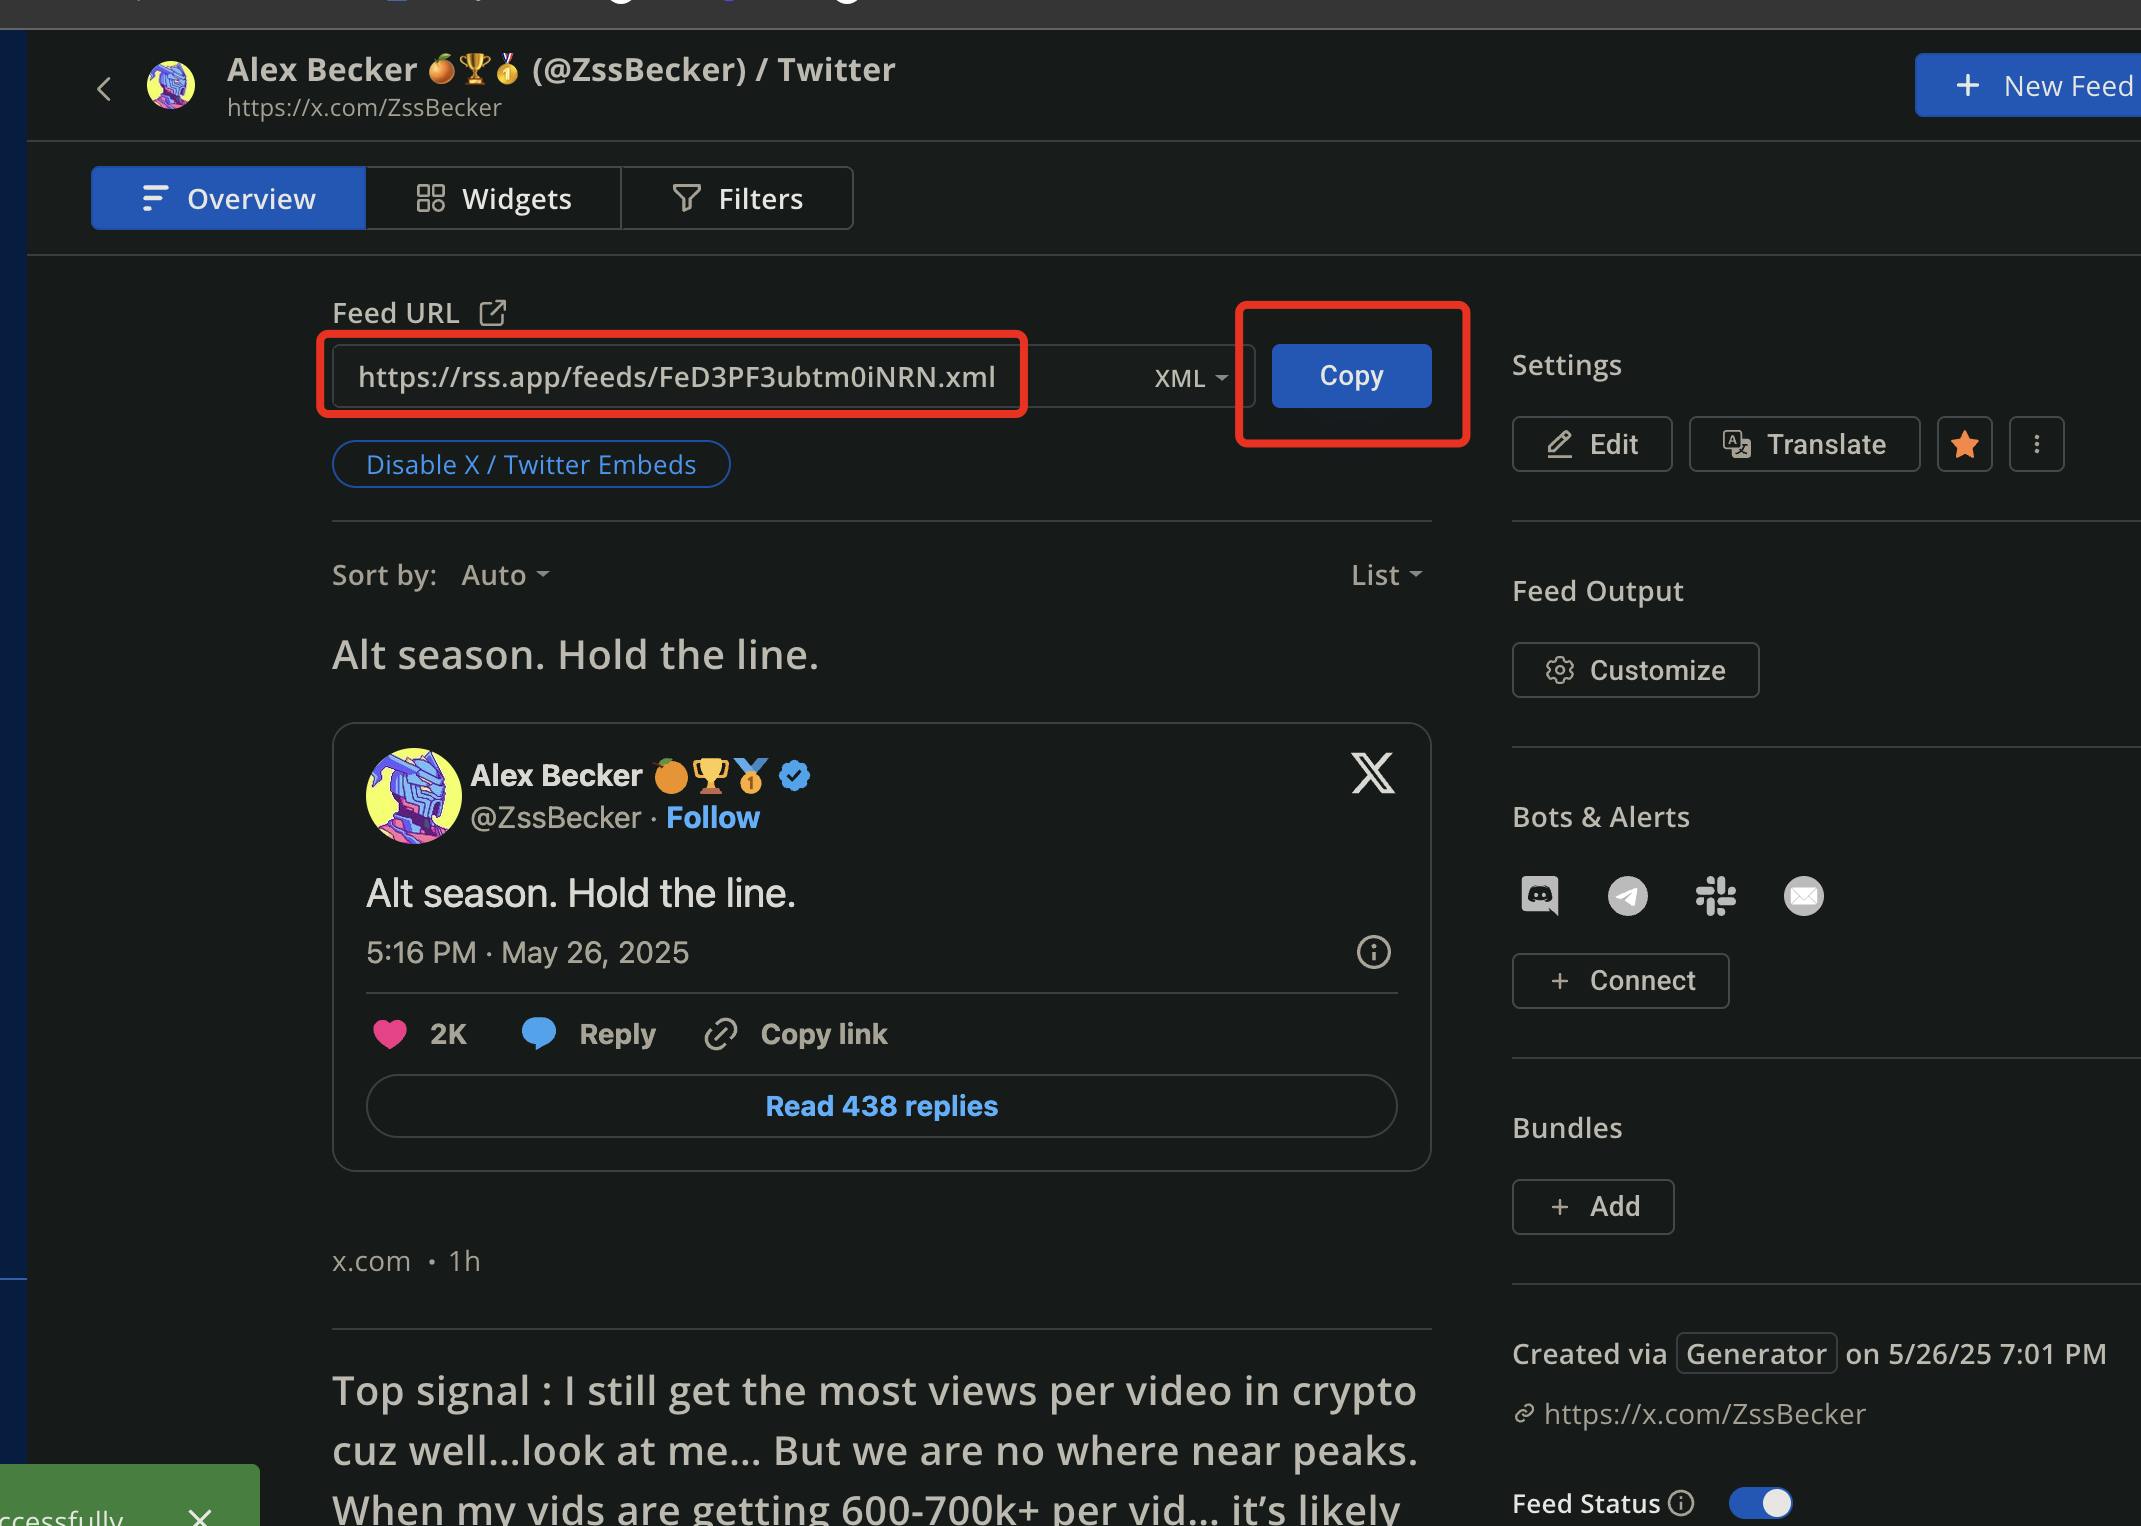2141x1526 pixels.
Task: Like the tweet with heart icon
Action: [x=390, y=1034]
